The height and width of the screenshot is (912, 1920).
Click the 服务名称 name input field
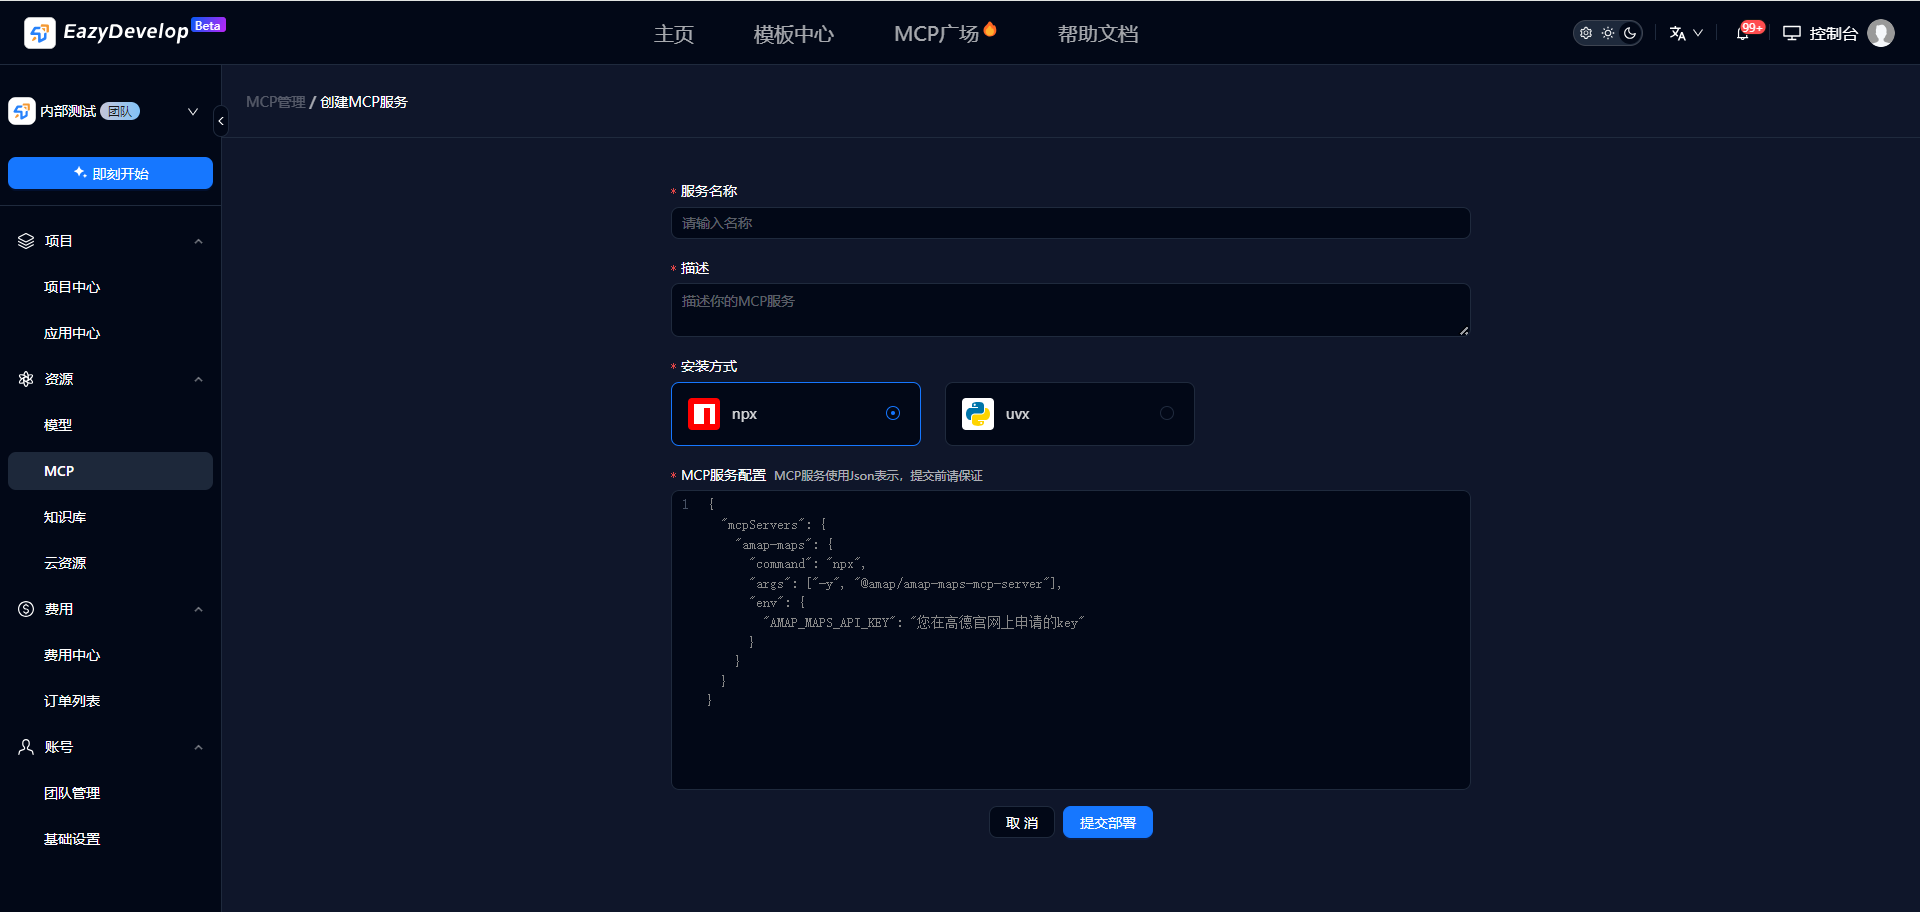click(1070, 223)
